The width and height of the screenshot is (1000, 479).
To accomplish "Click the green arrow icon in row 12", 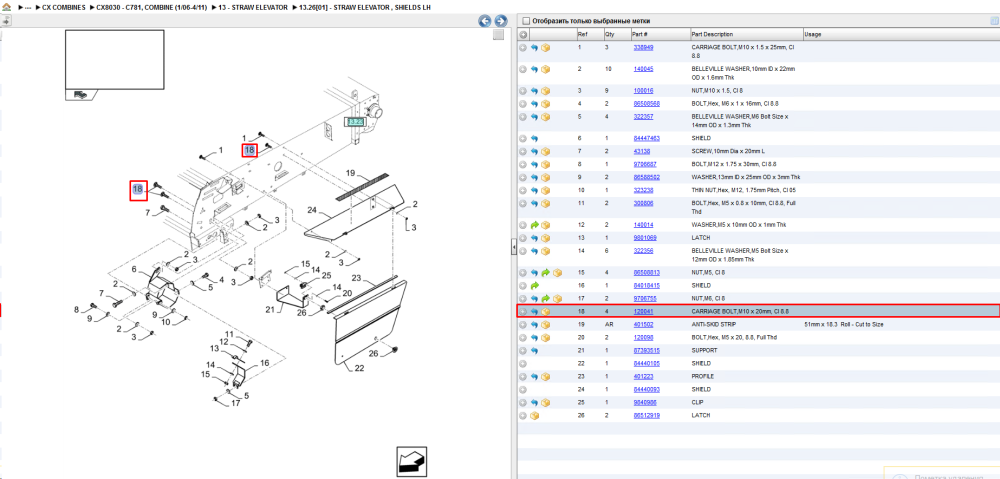I will (x=534, y=225).
